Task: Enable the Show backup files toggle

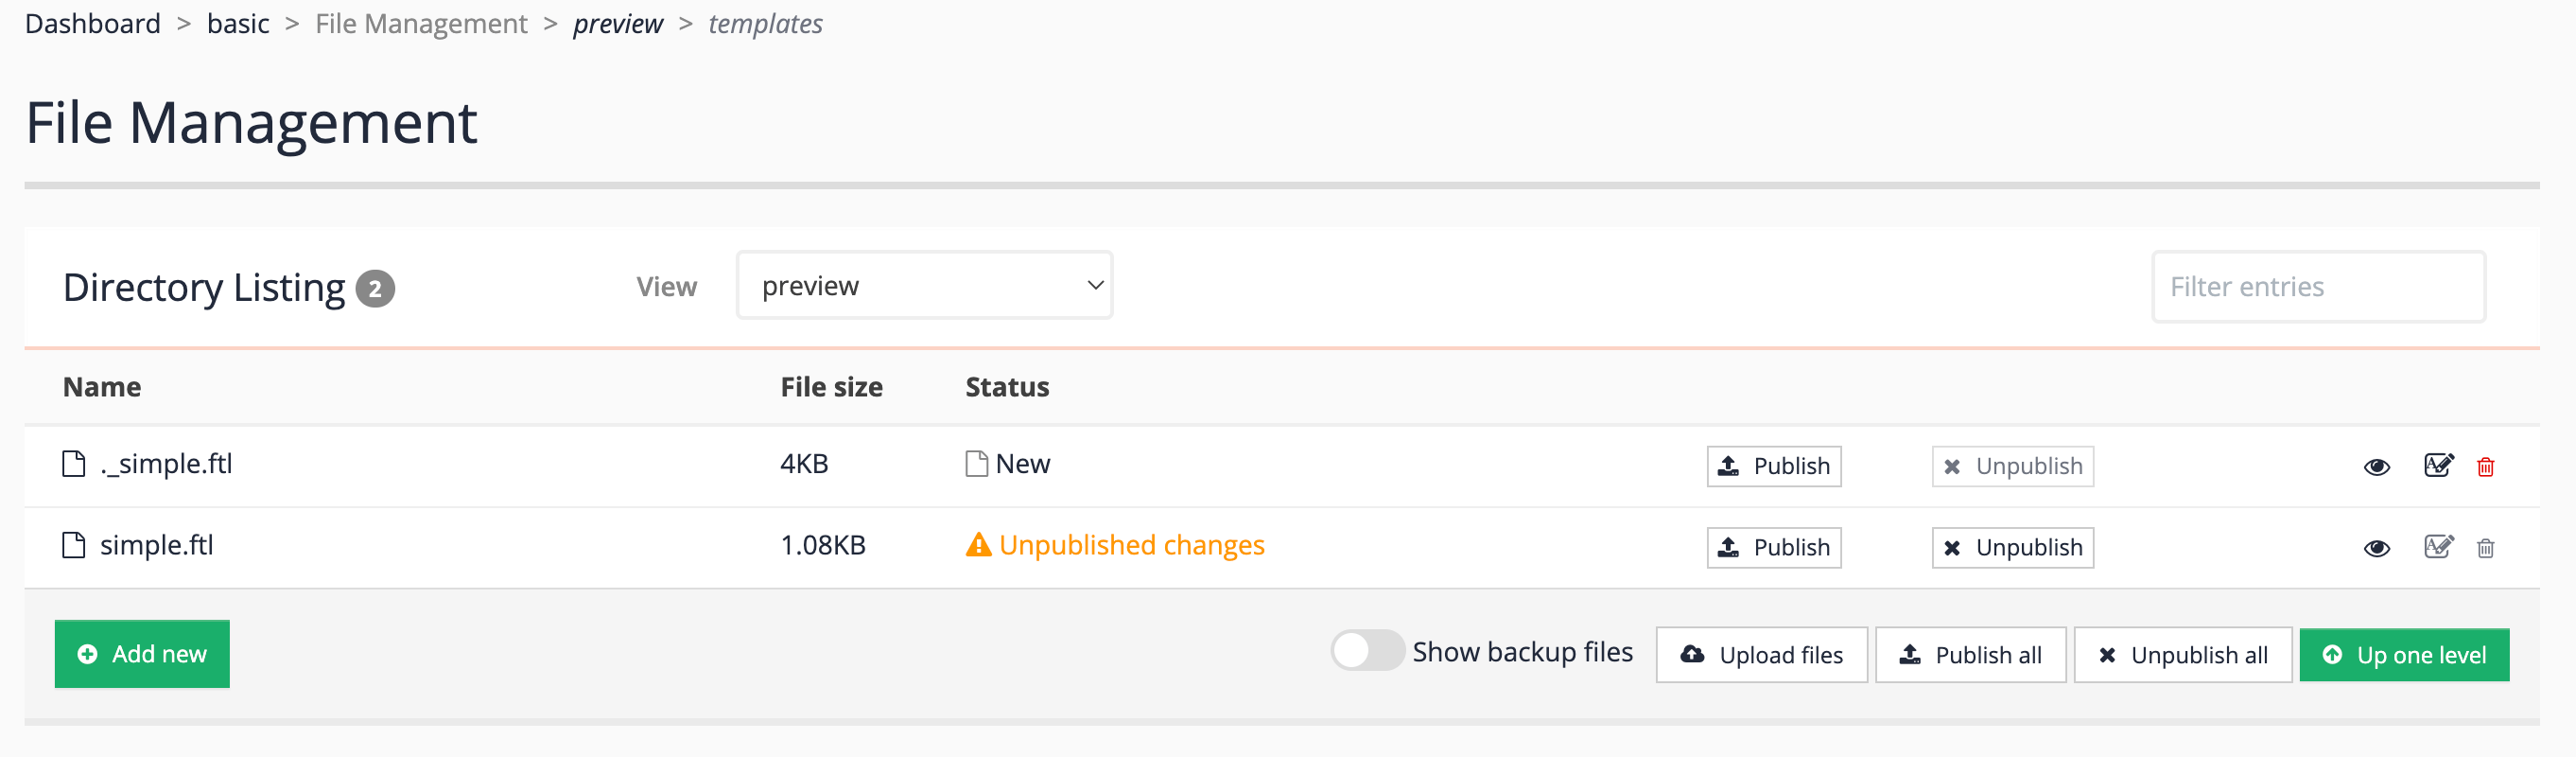Action: (1368, 651)
